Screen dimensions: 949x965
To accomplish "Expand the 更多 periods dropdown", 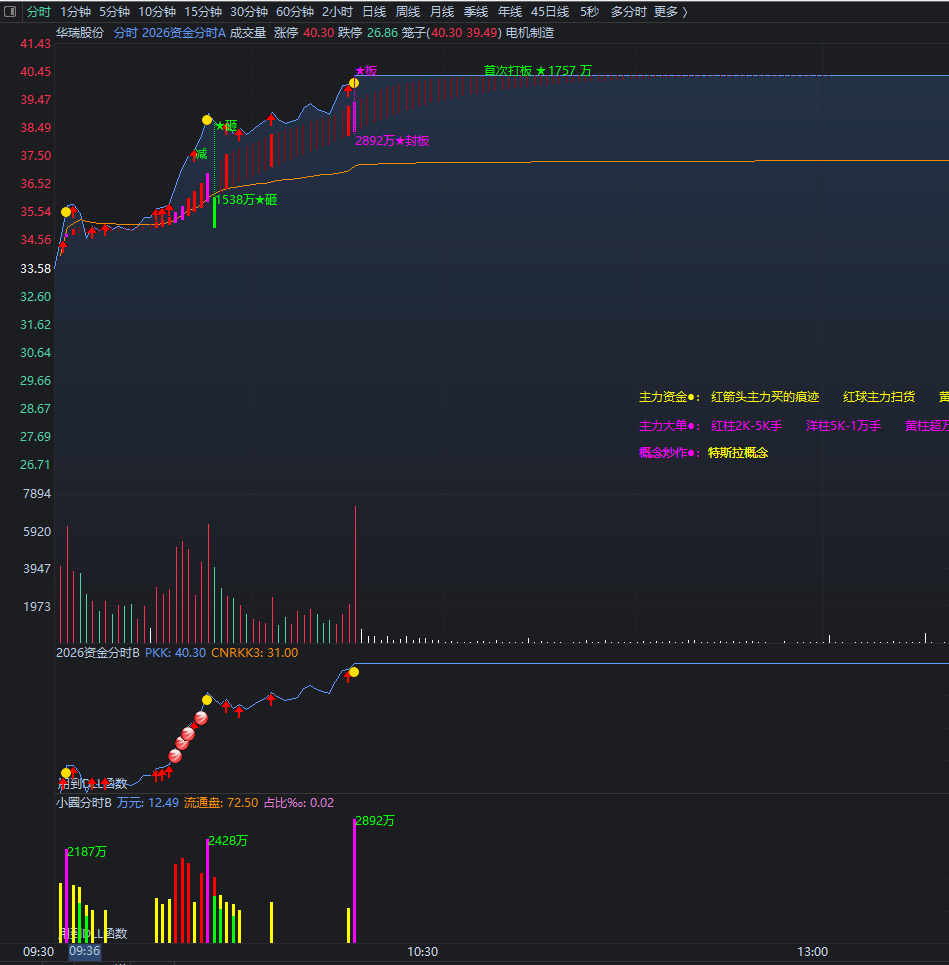I will [x=670, y=12].
